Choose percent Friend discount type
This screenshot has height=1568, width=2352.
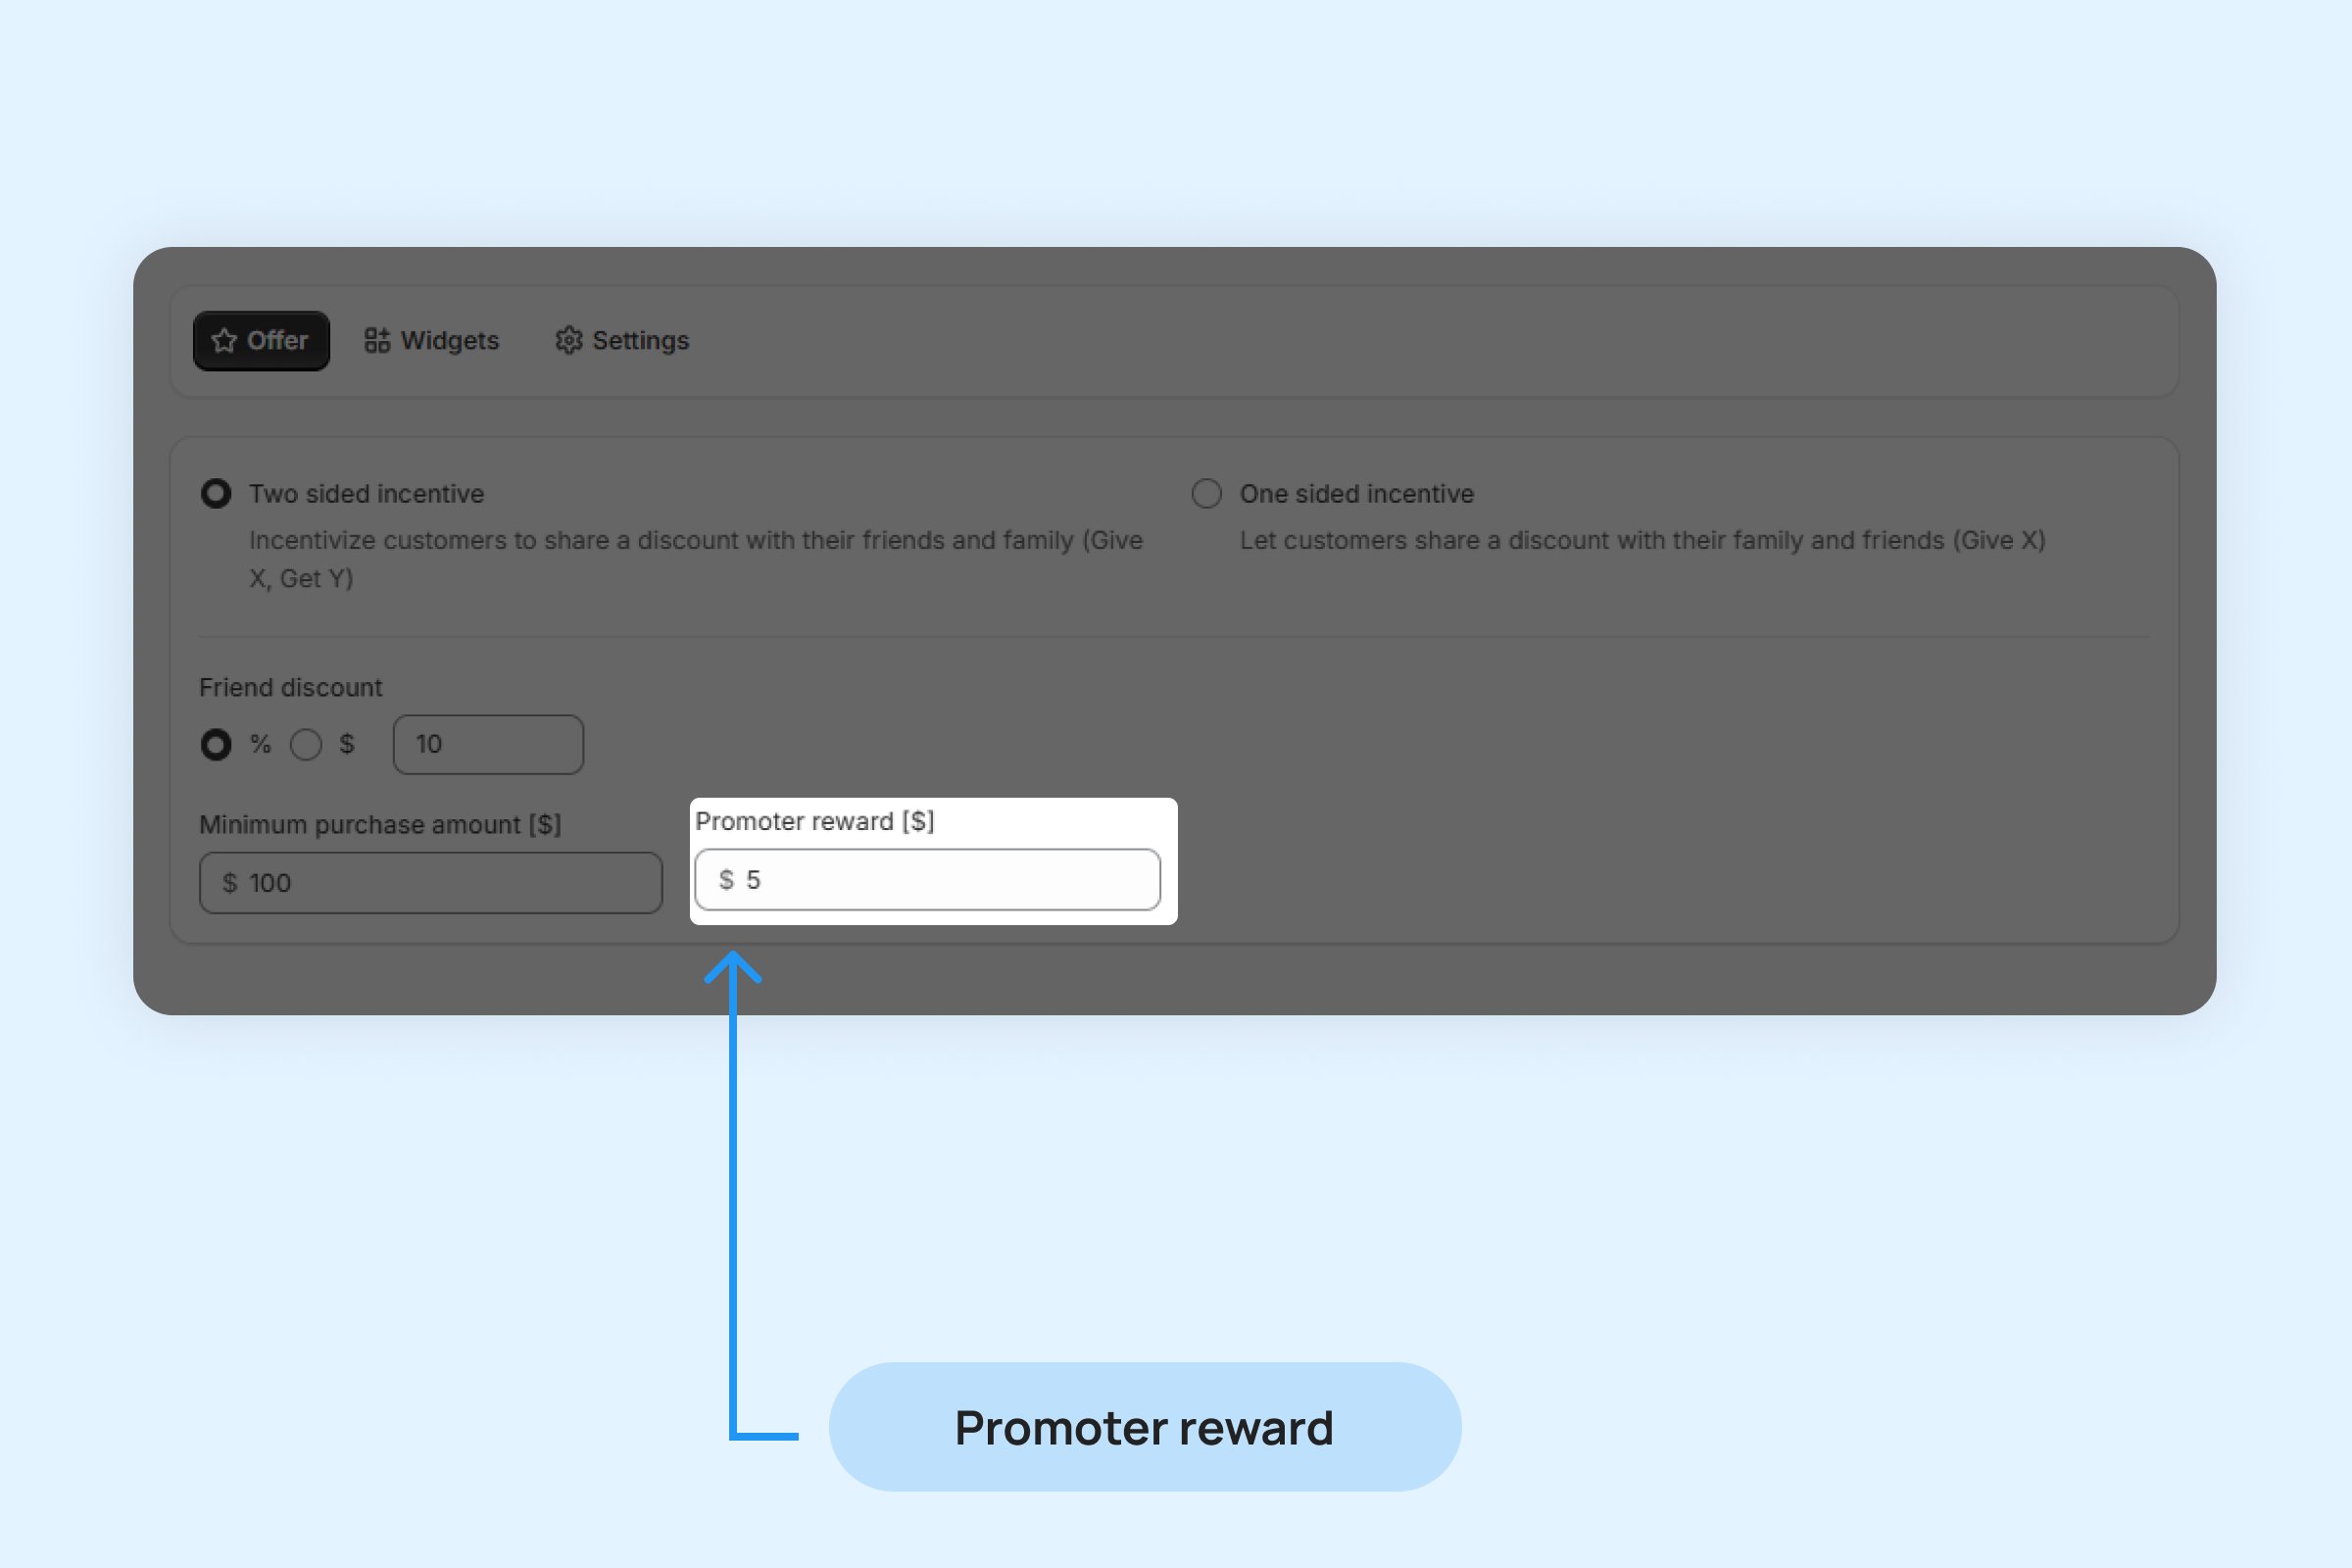click(x=216, y=745)
